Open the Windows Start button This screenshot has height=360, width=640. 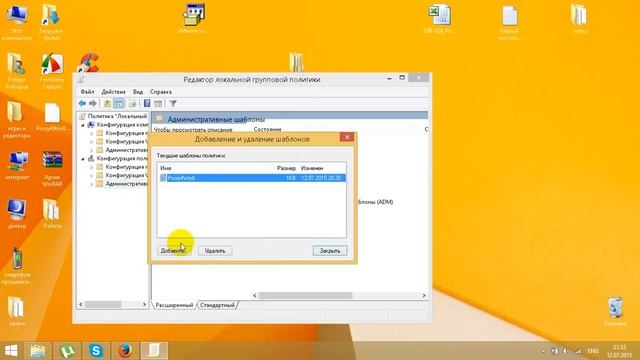point(11,351)
